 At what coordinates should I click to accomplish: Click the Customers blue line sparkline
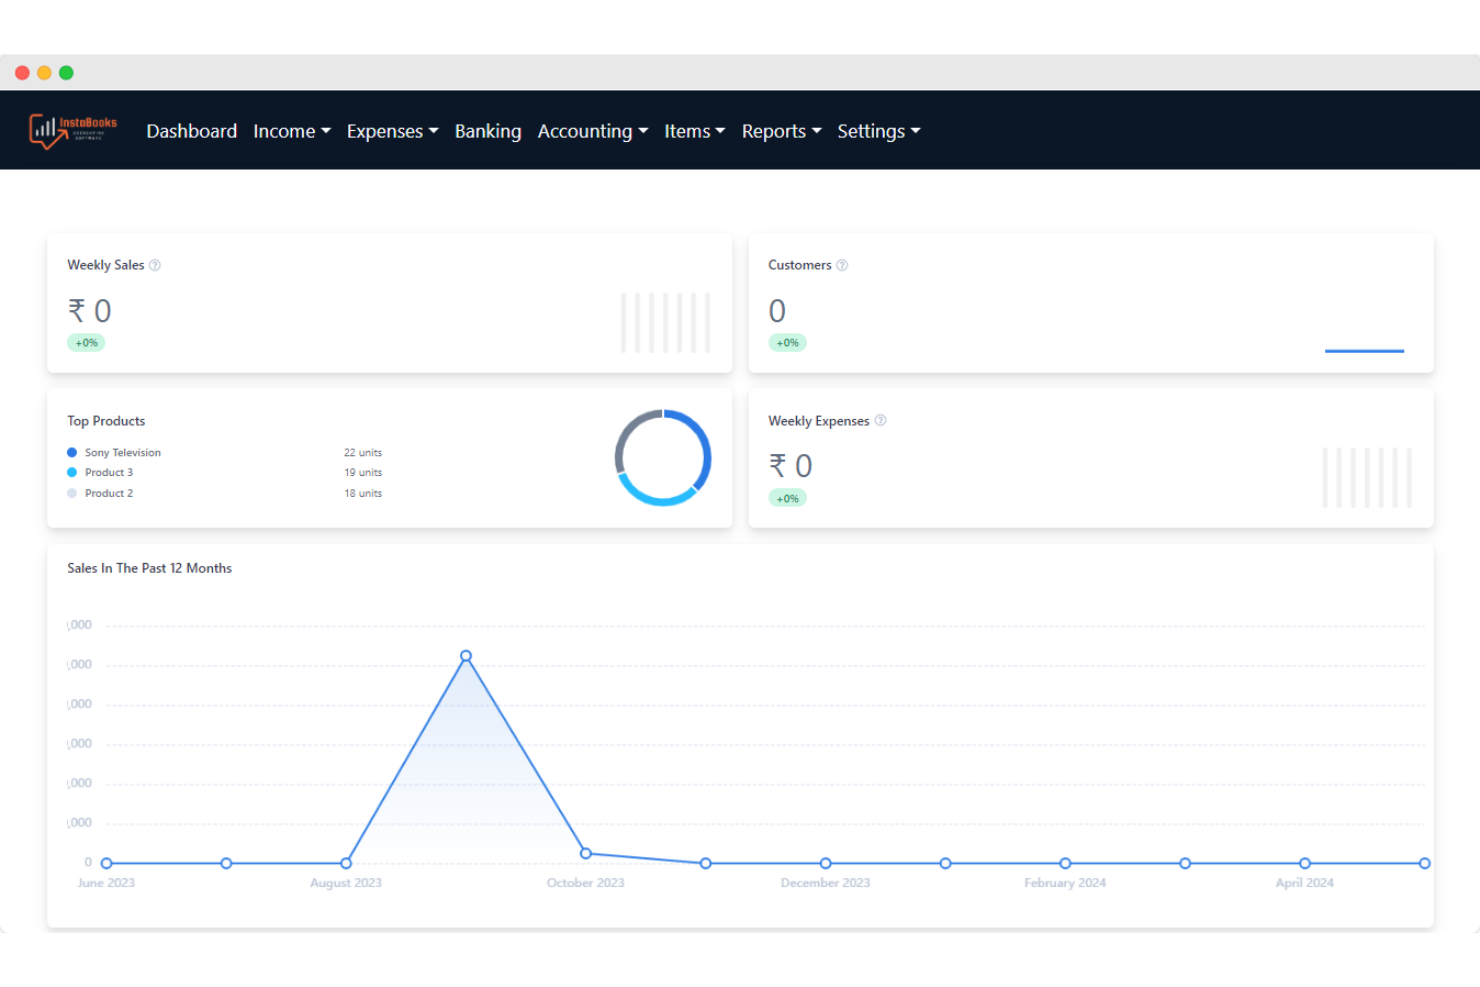pyautogui.click(x=1364, y=351)
